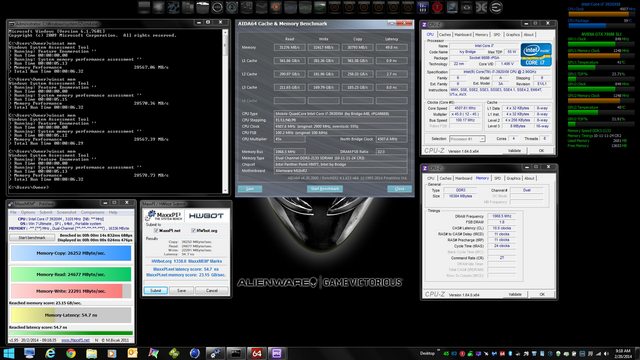Switch to SPD tab in lower CPU-Z
Screen dimensions: 640x360
(497, 178)
